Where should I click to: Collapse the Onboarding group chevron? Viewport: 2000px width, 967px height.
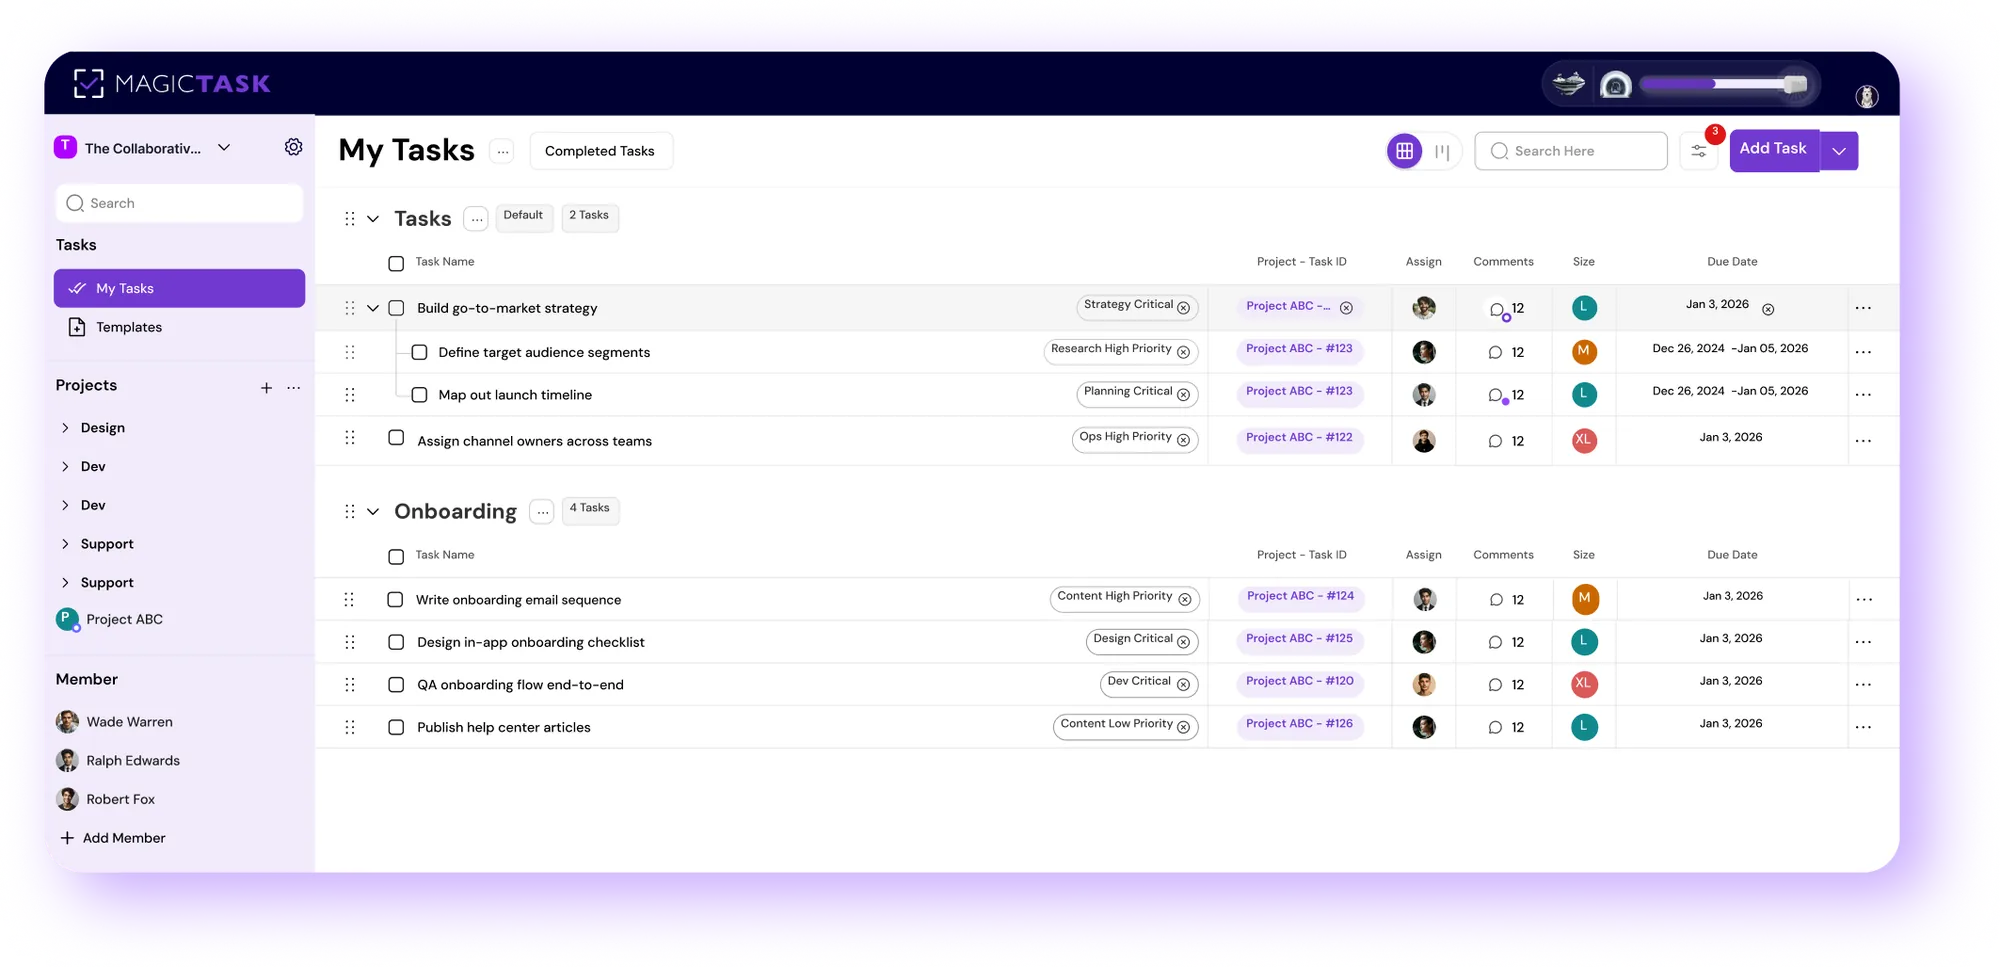(x=373, y=512)
